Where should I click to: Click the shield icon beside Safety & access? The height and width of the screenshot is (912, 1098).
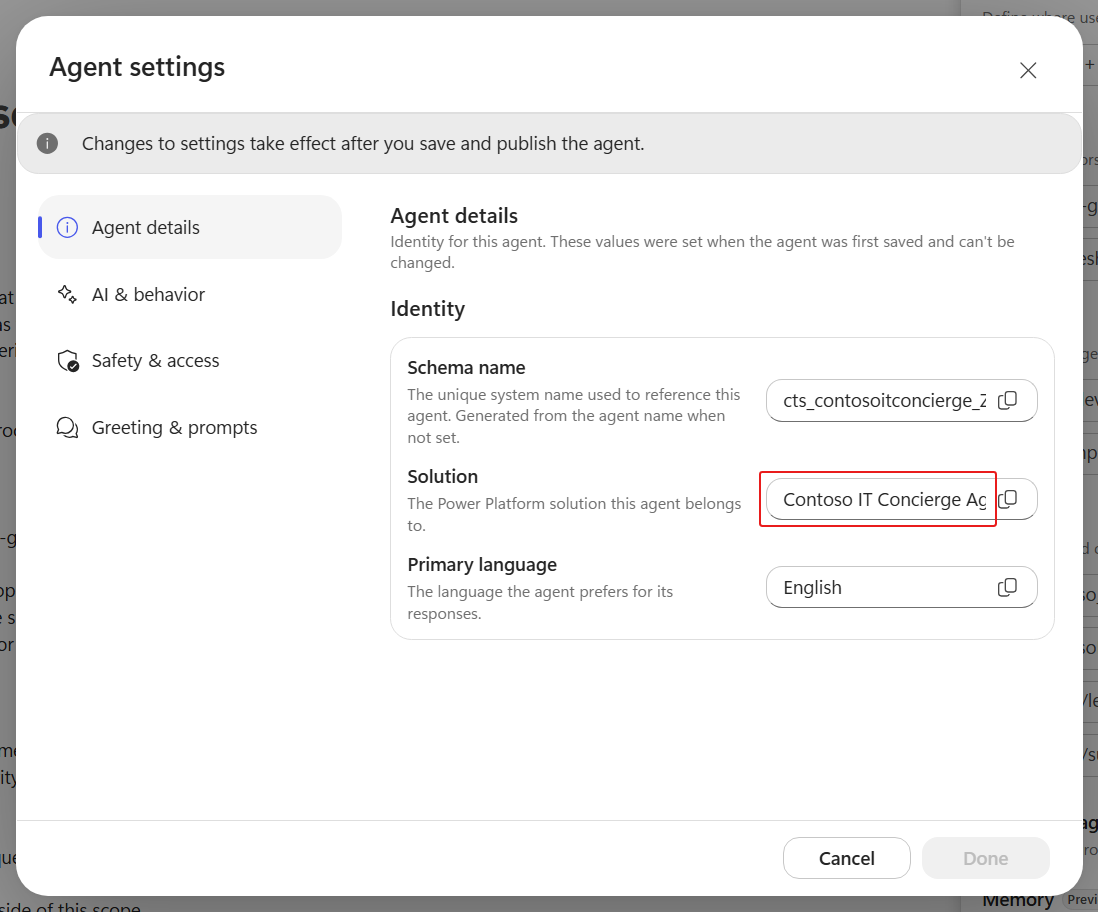click(x=68, y=361)
